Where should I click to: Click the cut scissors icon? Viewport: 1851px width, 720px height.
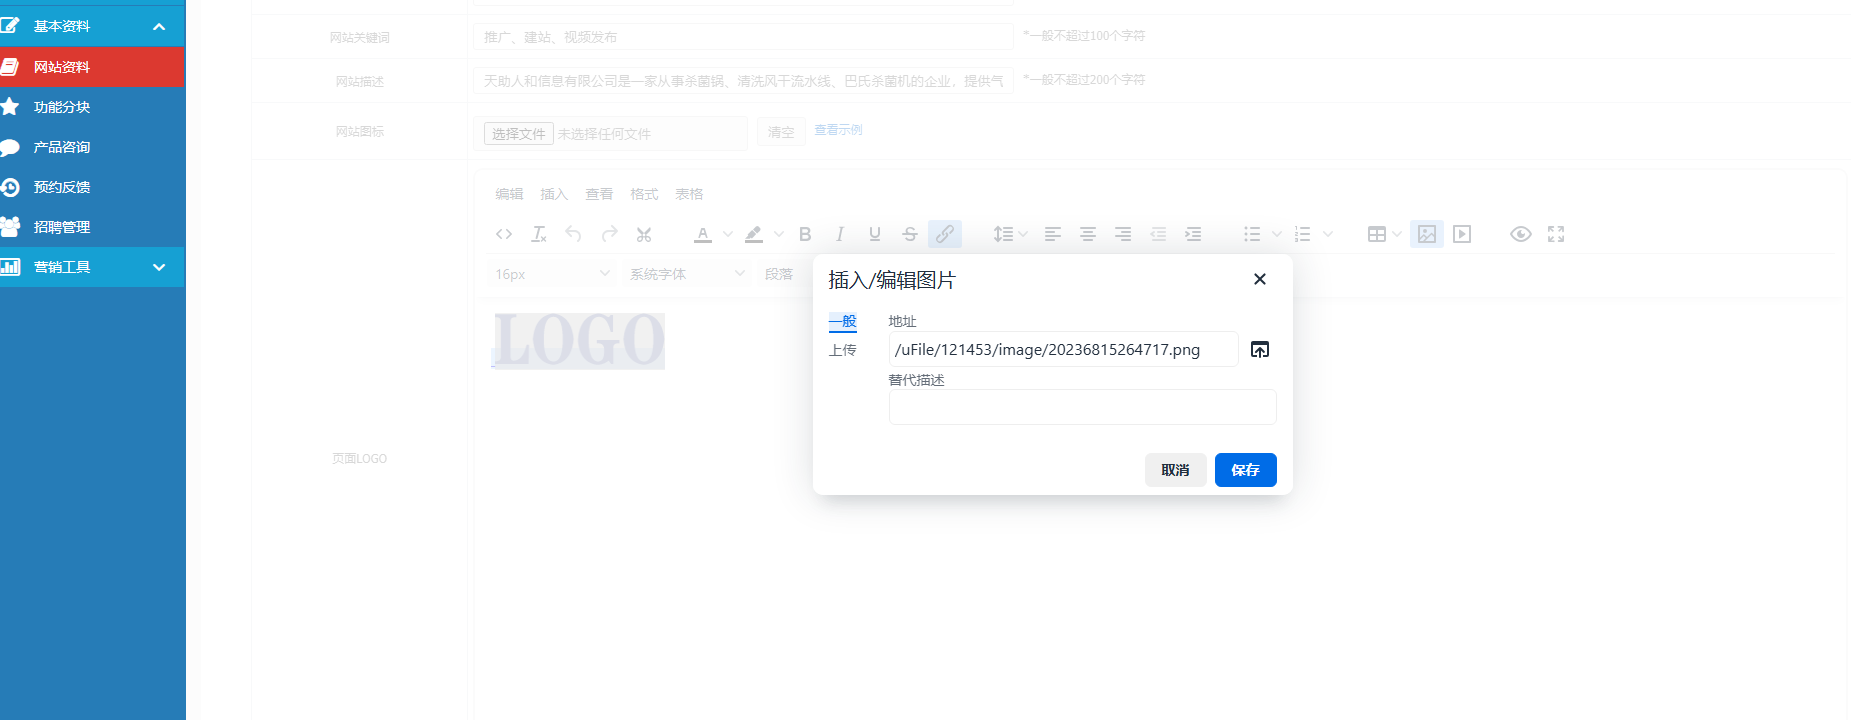pos(644,234)
